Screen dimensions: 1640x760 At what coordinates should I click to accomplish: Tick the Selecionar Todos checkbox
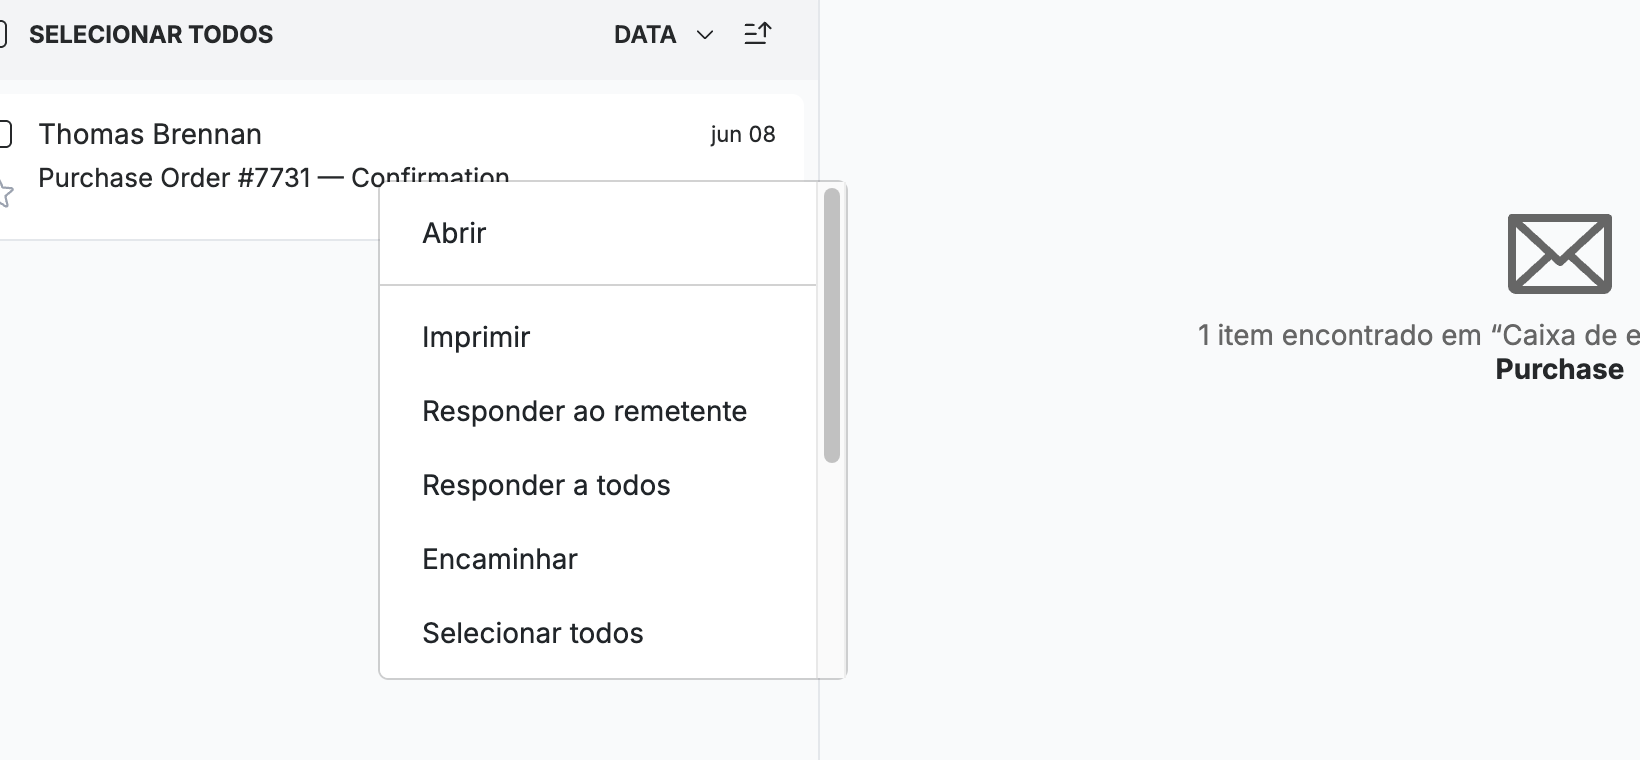[x=3, y=34]
